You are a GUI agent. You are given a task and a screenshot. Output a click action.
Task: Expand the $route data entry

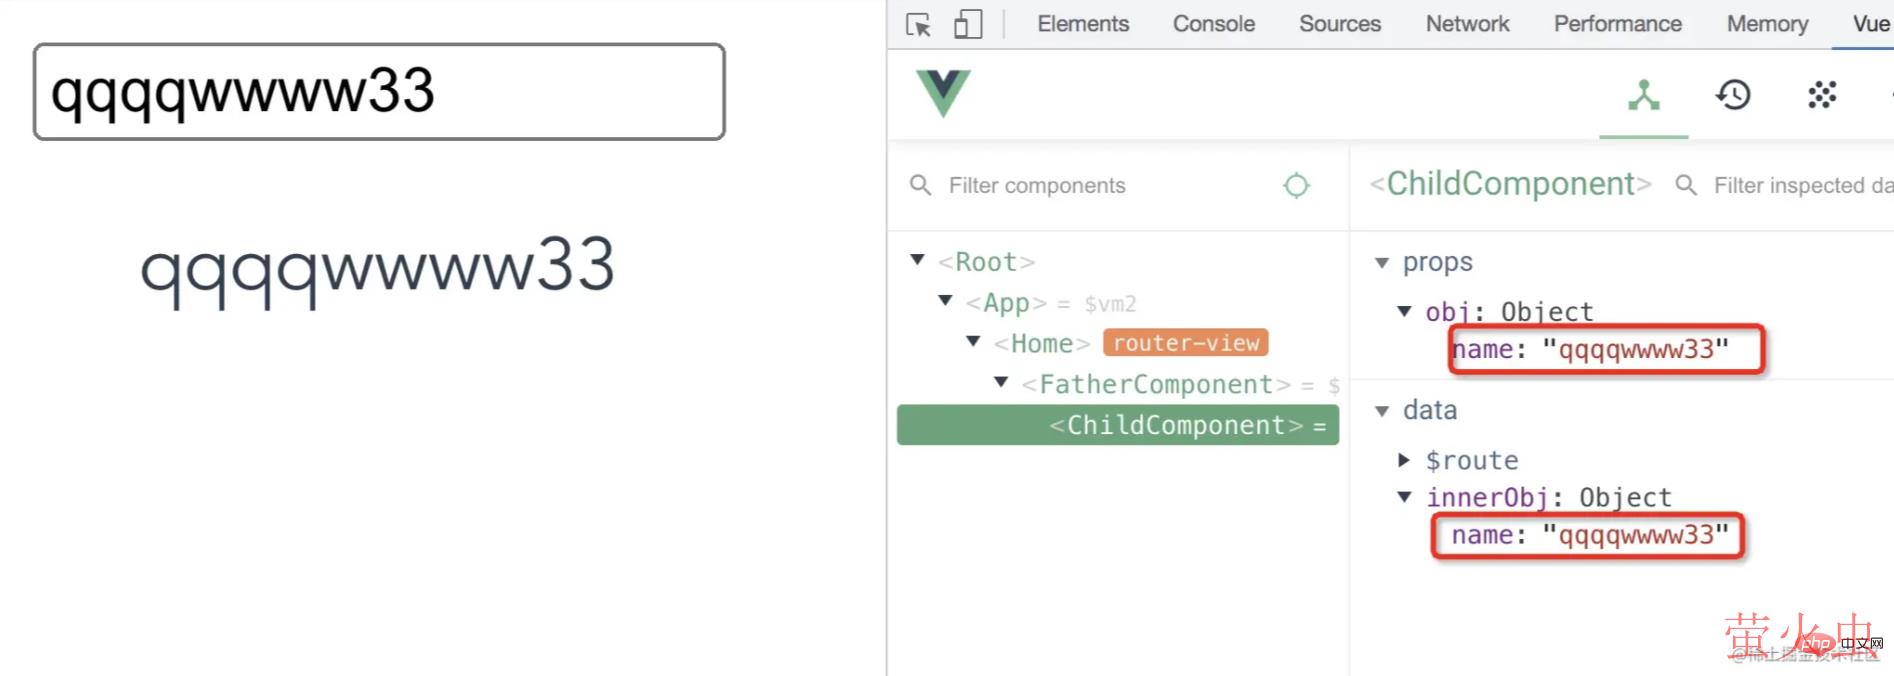tap(1404, 460)
